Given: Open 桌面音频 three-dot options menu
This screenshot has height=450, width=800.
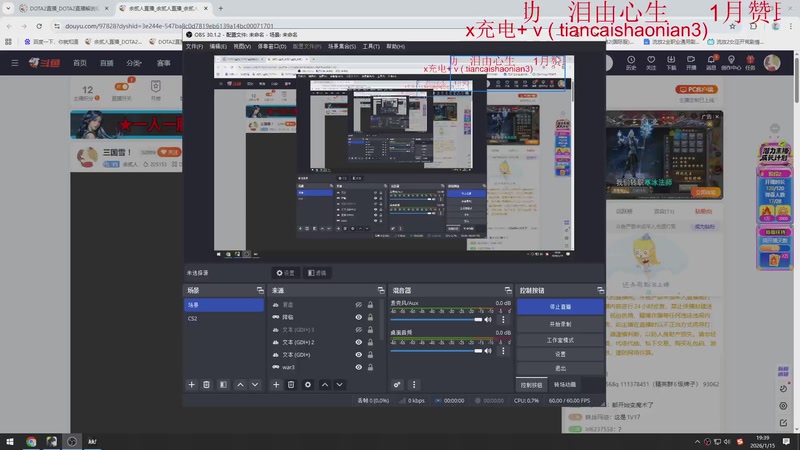Looking at the screenshot, I should click(503, 351).
